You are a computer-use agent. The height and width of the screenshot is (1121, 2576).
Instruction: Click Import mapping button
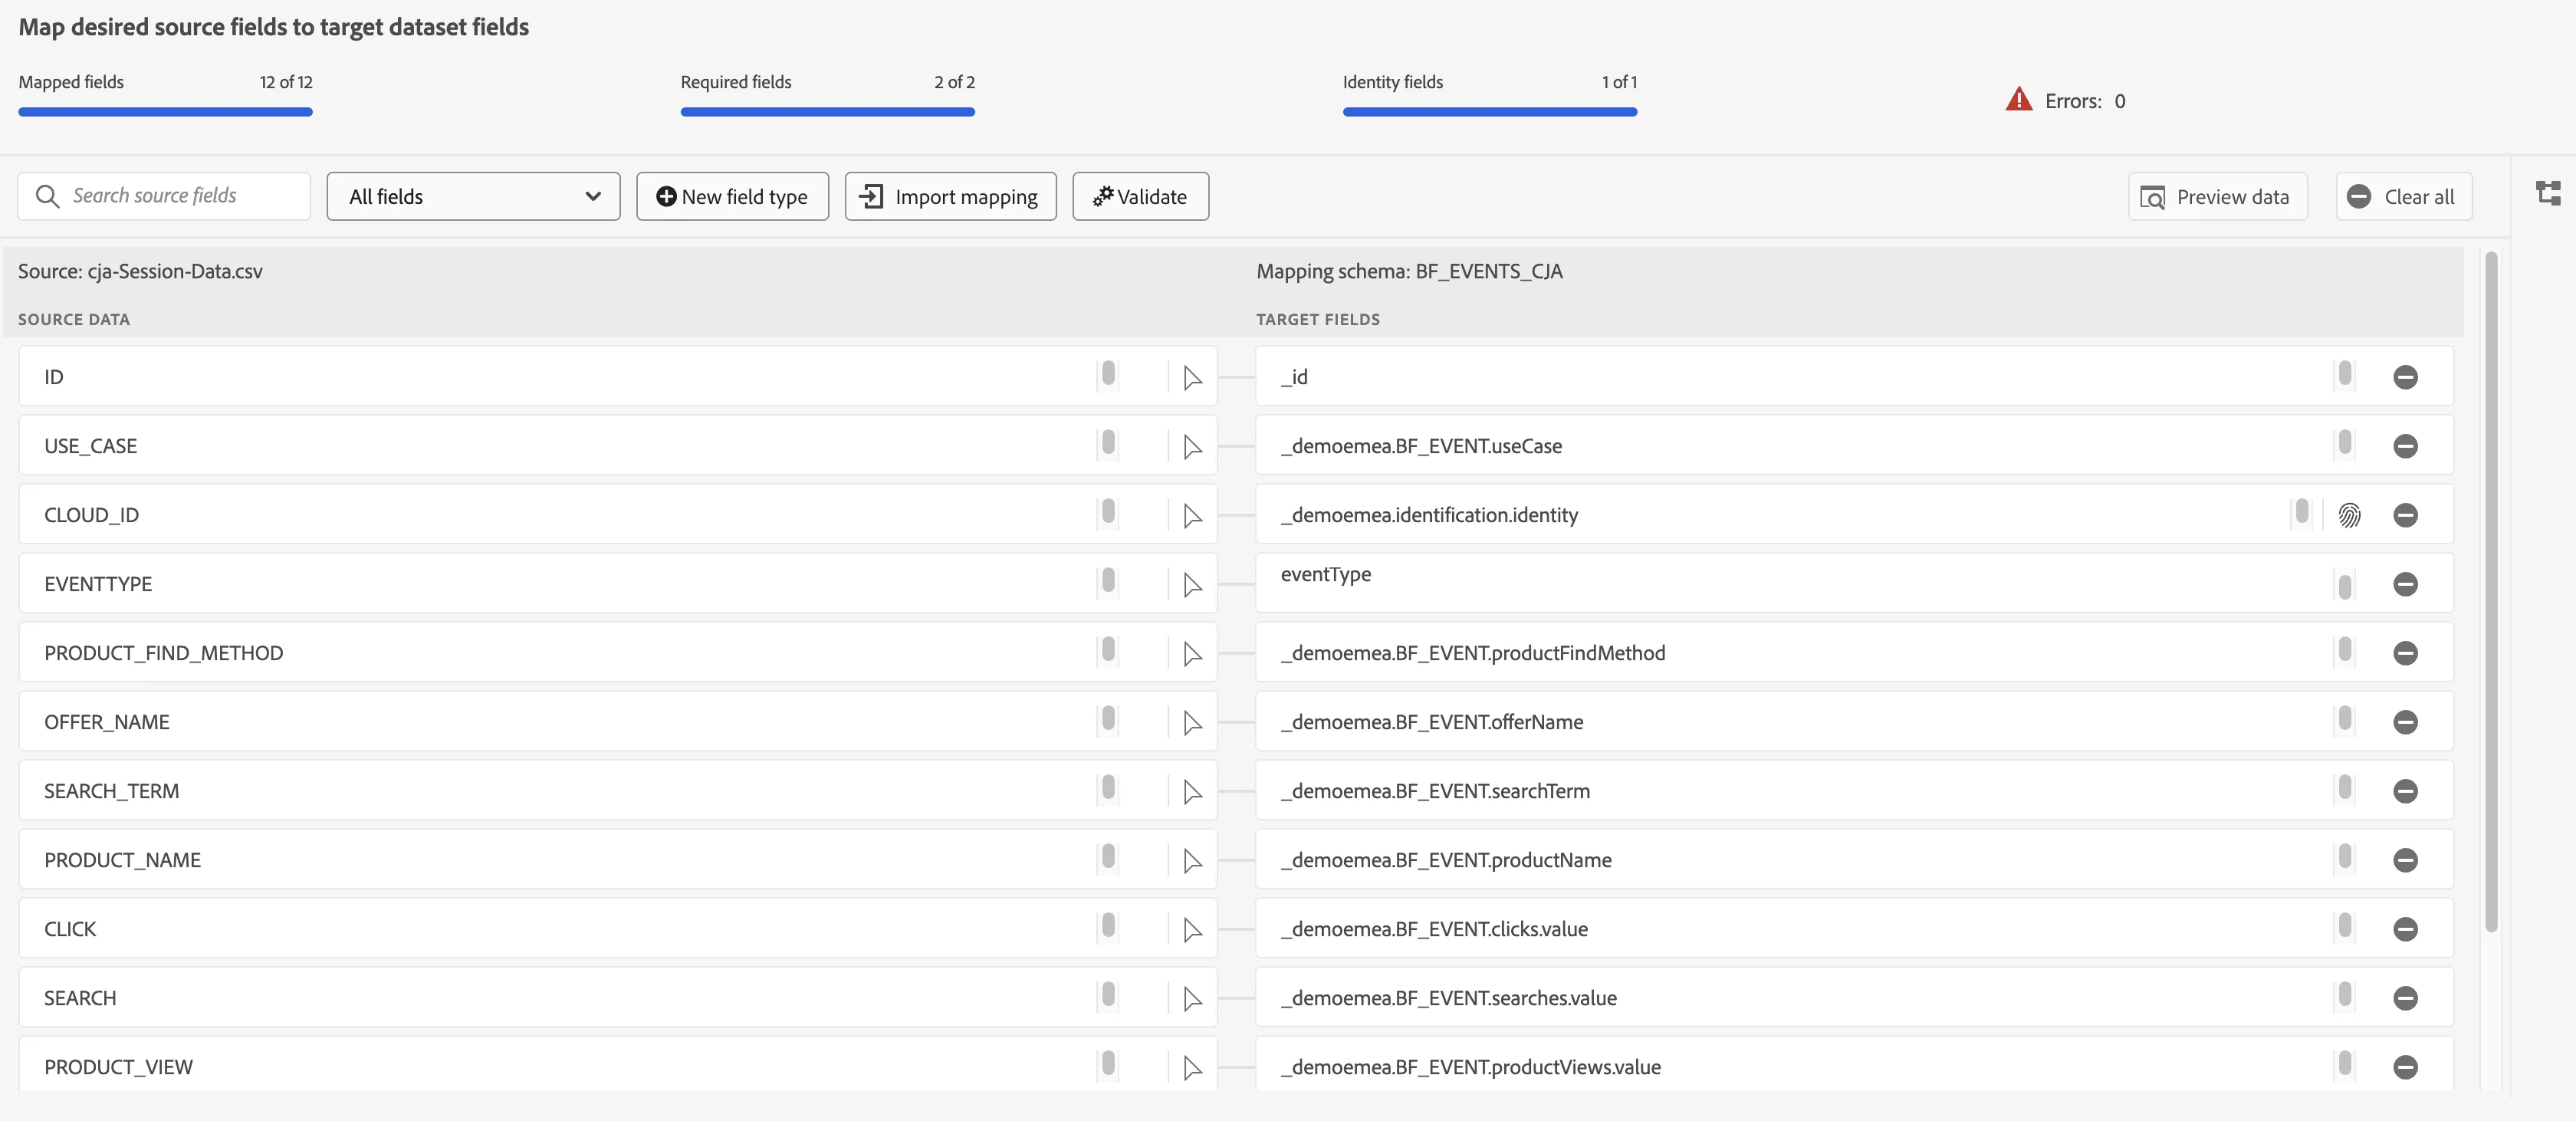coord(950,196)
